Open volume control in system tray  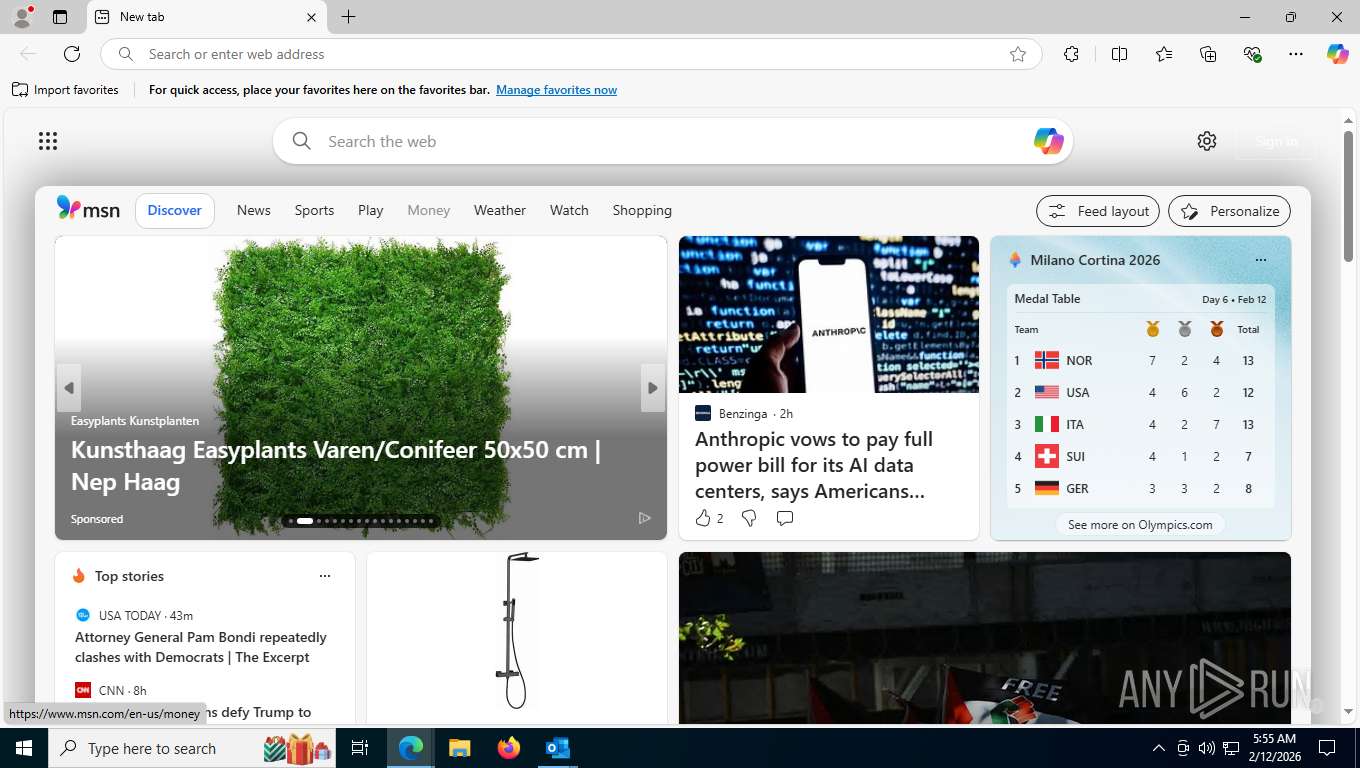[1207, 748]
